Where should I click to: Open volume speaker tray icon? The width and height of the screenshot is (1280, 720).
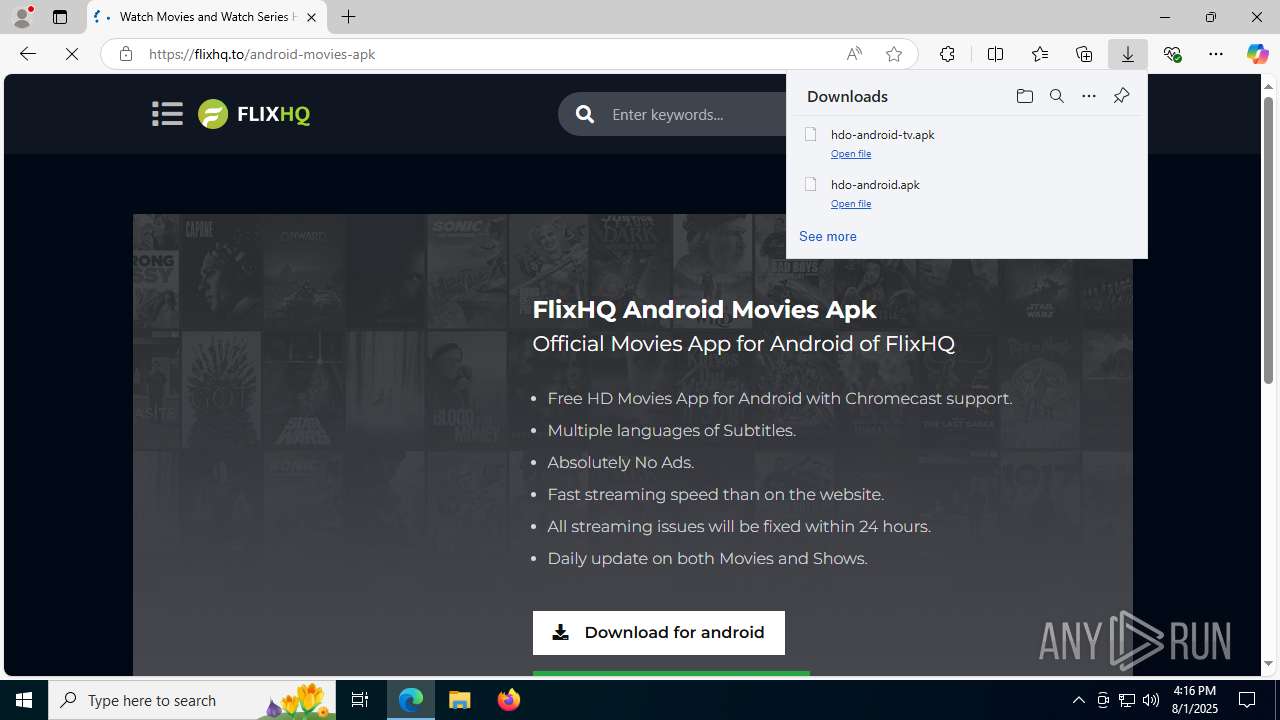(x=1151, y=700)
